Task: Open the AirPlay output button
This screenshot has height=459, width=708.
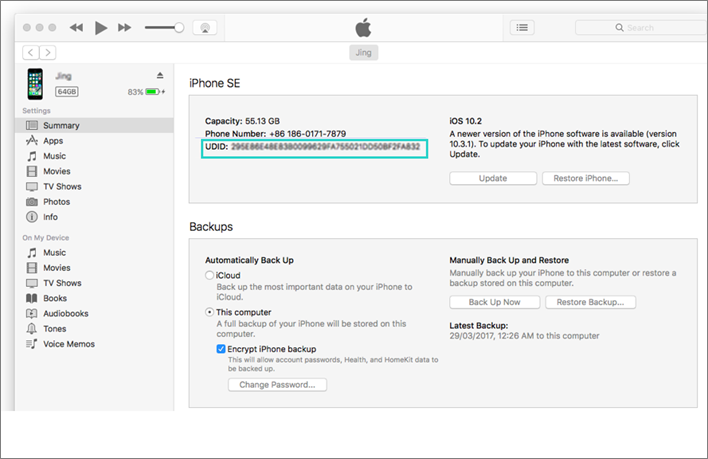Action: [205, 28]
